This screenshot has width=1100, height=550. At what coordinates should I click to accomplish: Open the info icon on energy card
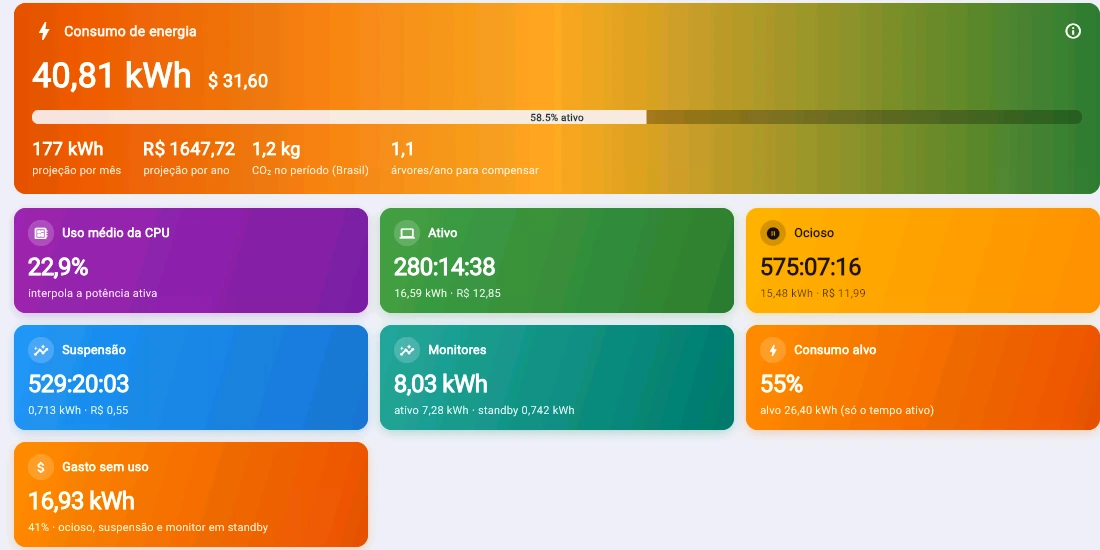click(1073, 31)
